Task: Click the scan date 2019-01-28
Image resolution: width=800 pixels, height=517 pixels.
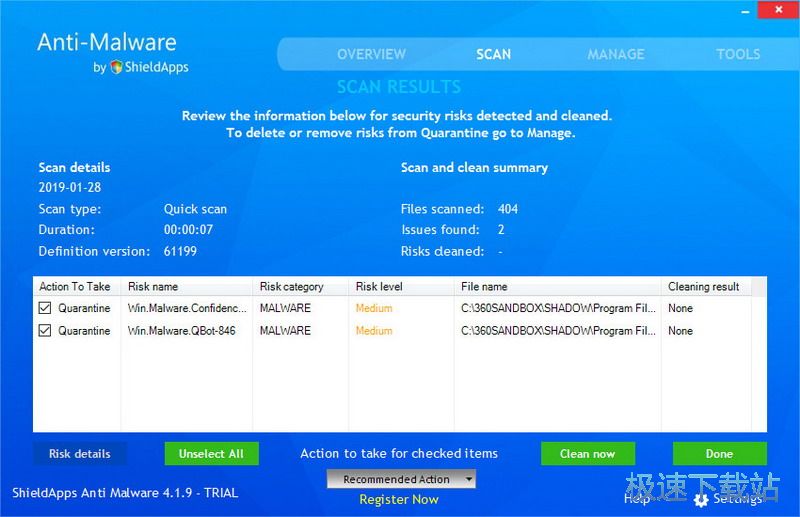Action: point(70,187)
